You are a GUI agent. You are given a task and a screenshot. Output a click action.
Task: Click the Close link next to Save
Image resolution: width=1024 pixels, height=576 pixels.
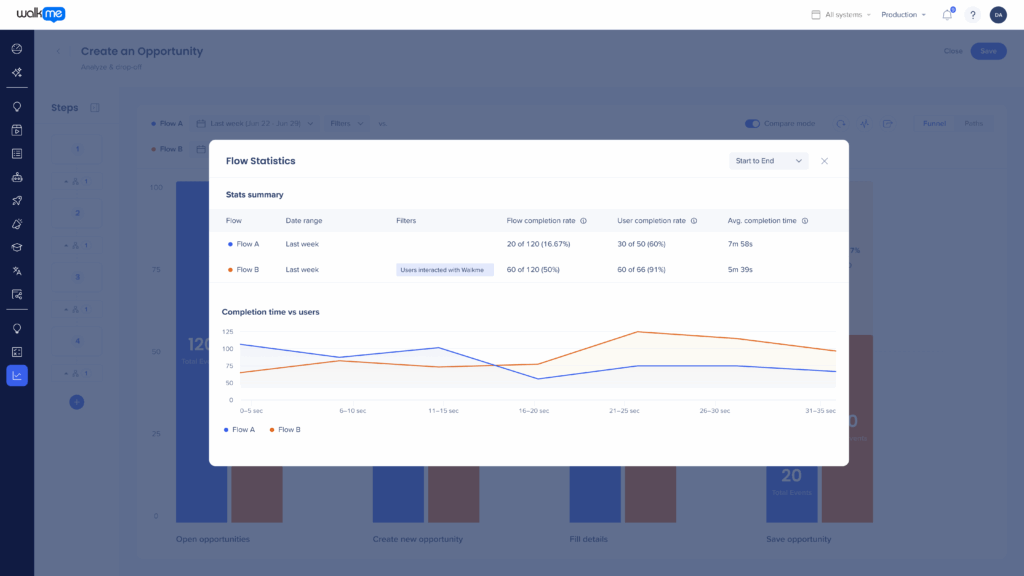953,51
